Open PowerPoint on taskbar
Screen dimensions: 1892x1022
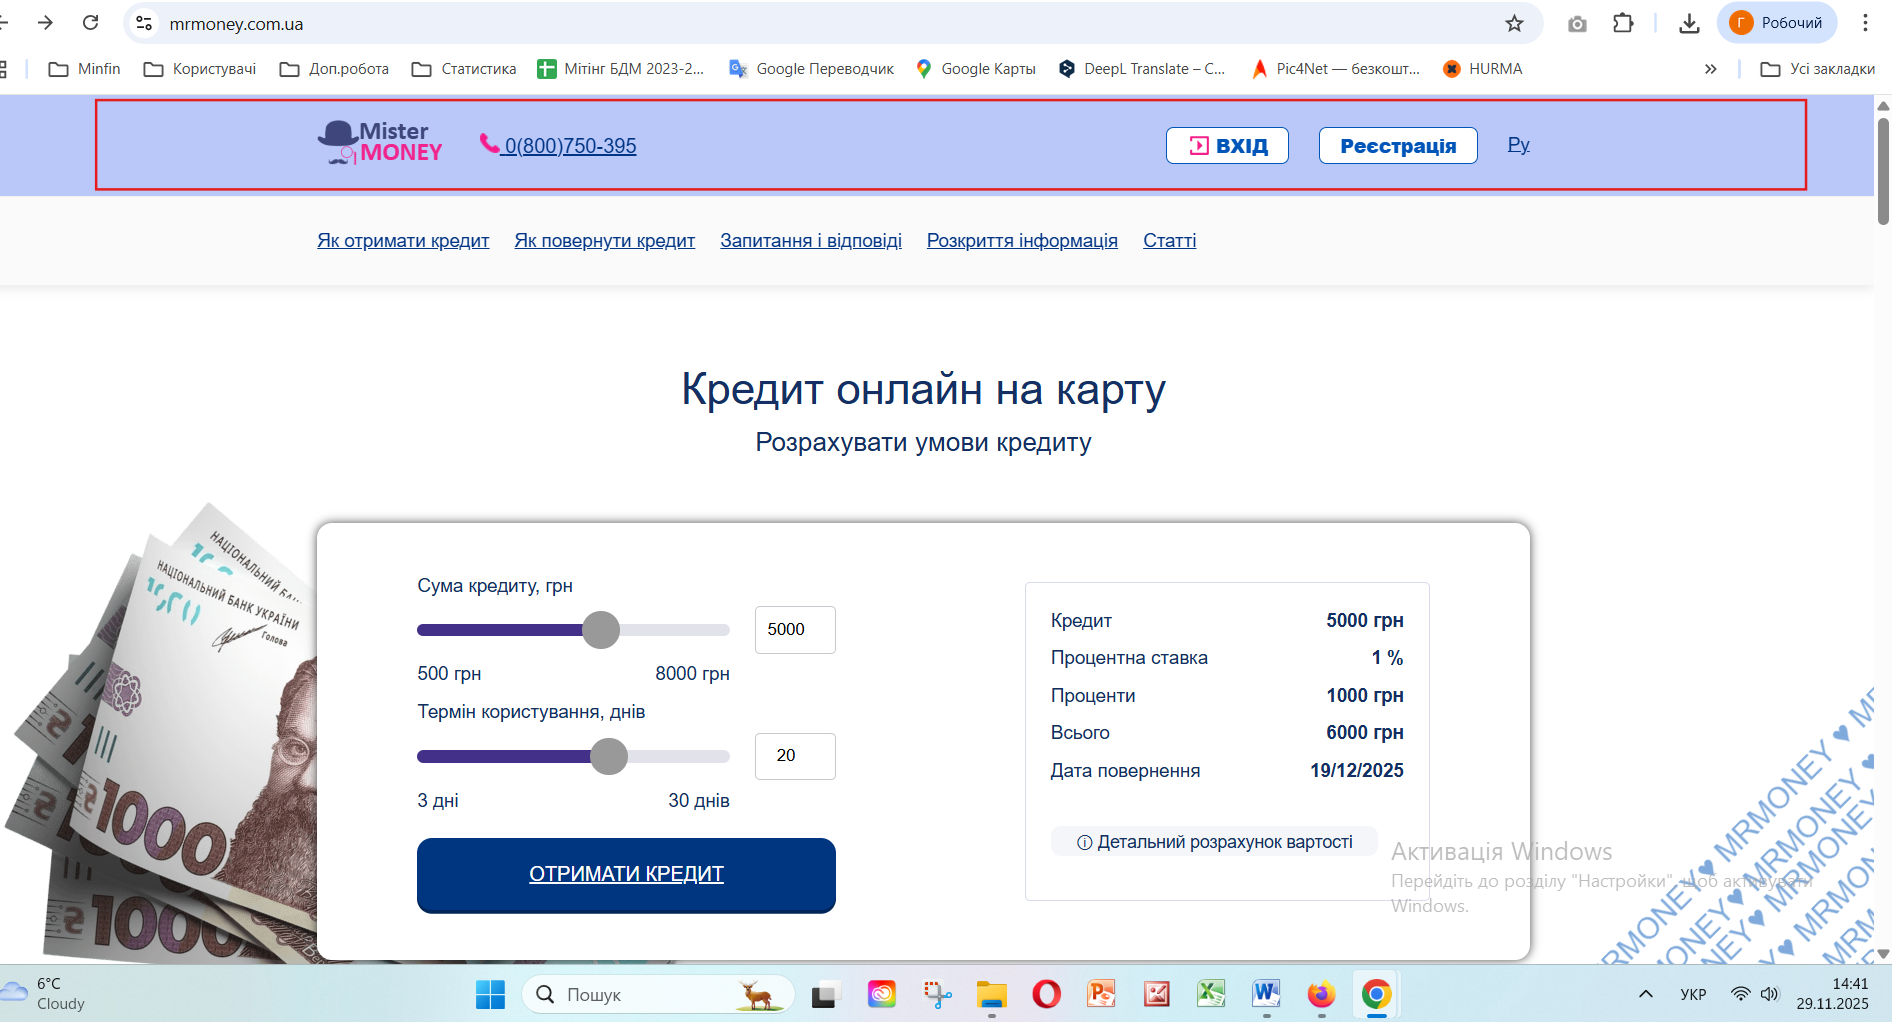(1102, 994)
